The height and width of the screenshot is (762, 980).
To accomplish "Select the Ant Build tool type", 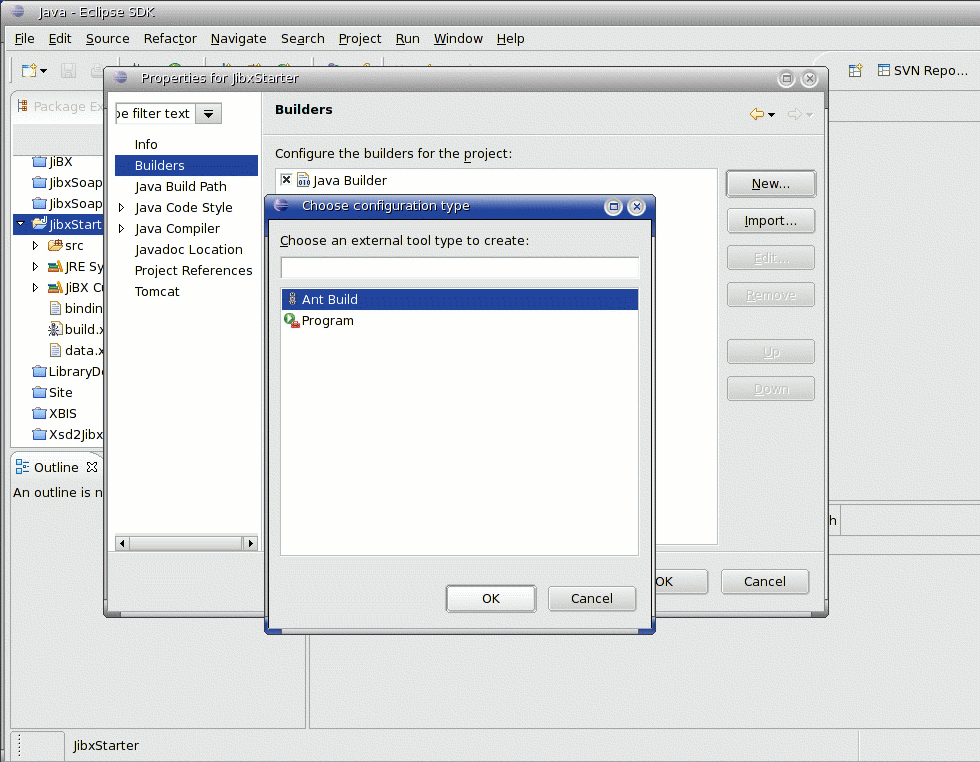I will tap(329, 300).
